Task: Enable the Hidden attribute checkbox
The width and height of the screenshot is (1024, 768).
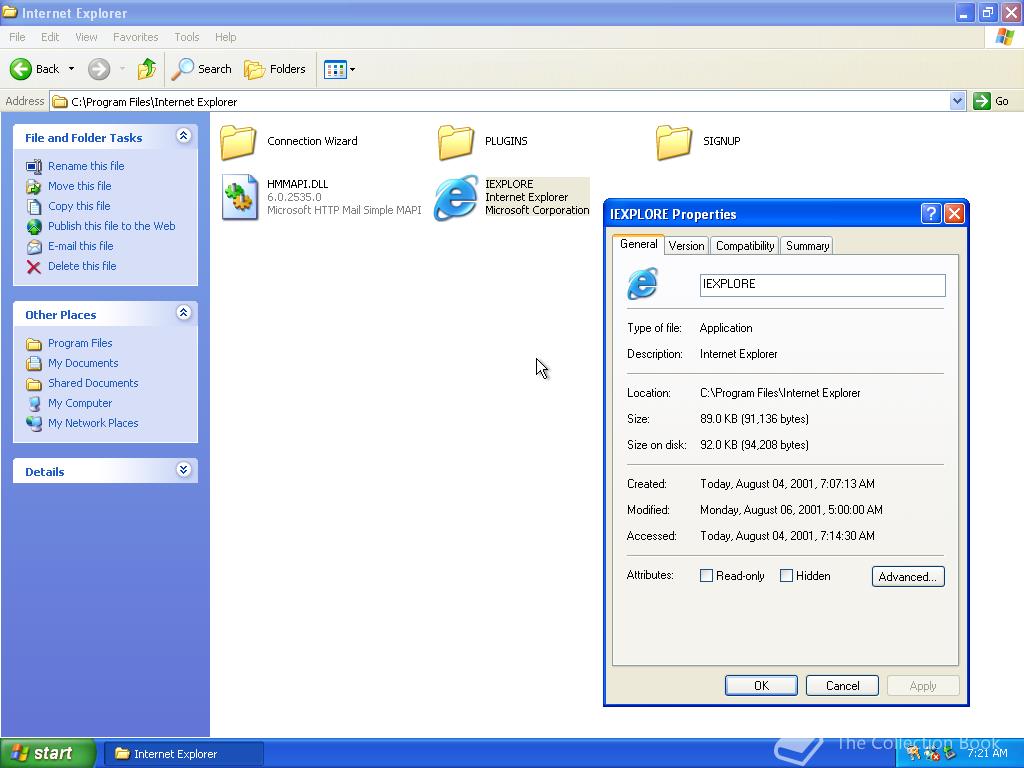Action: [787, 576]
